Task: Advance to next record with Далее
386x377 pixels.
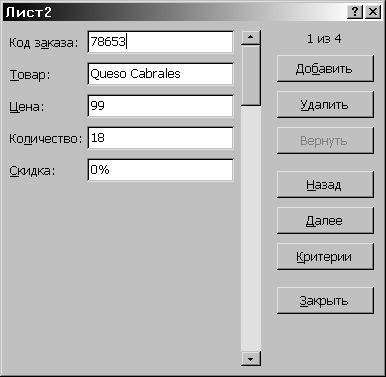Action: [x=325, y=221]
